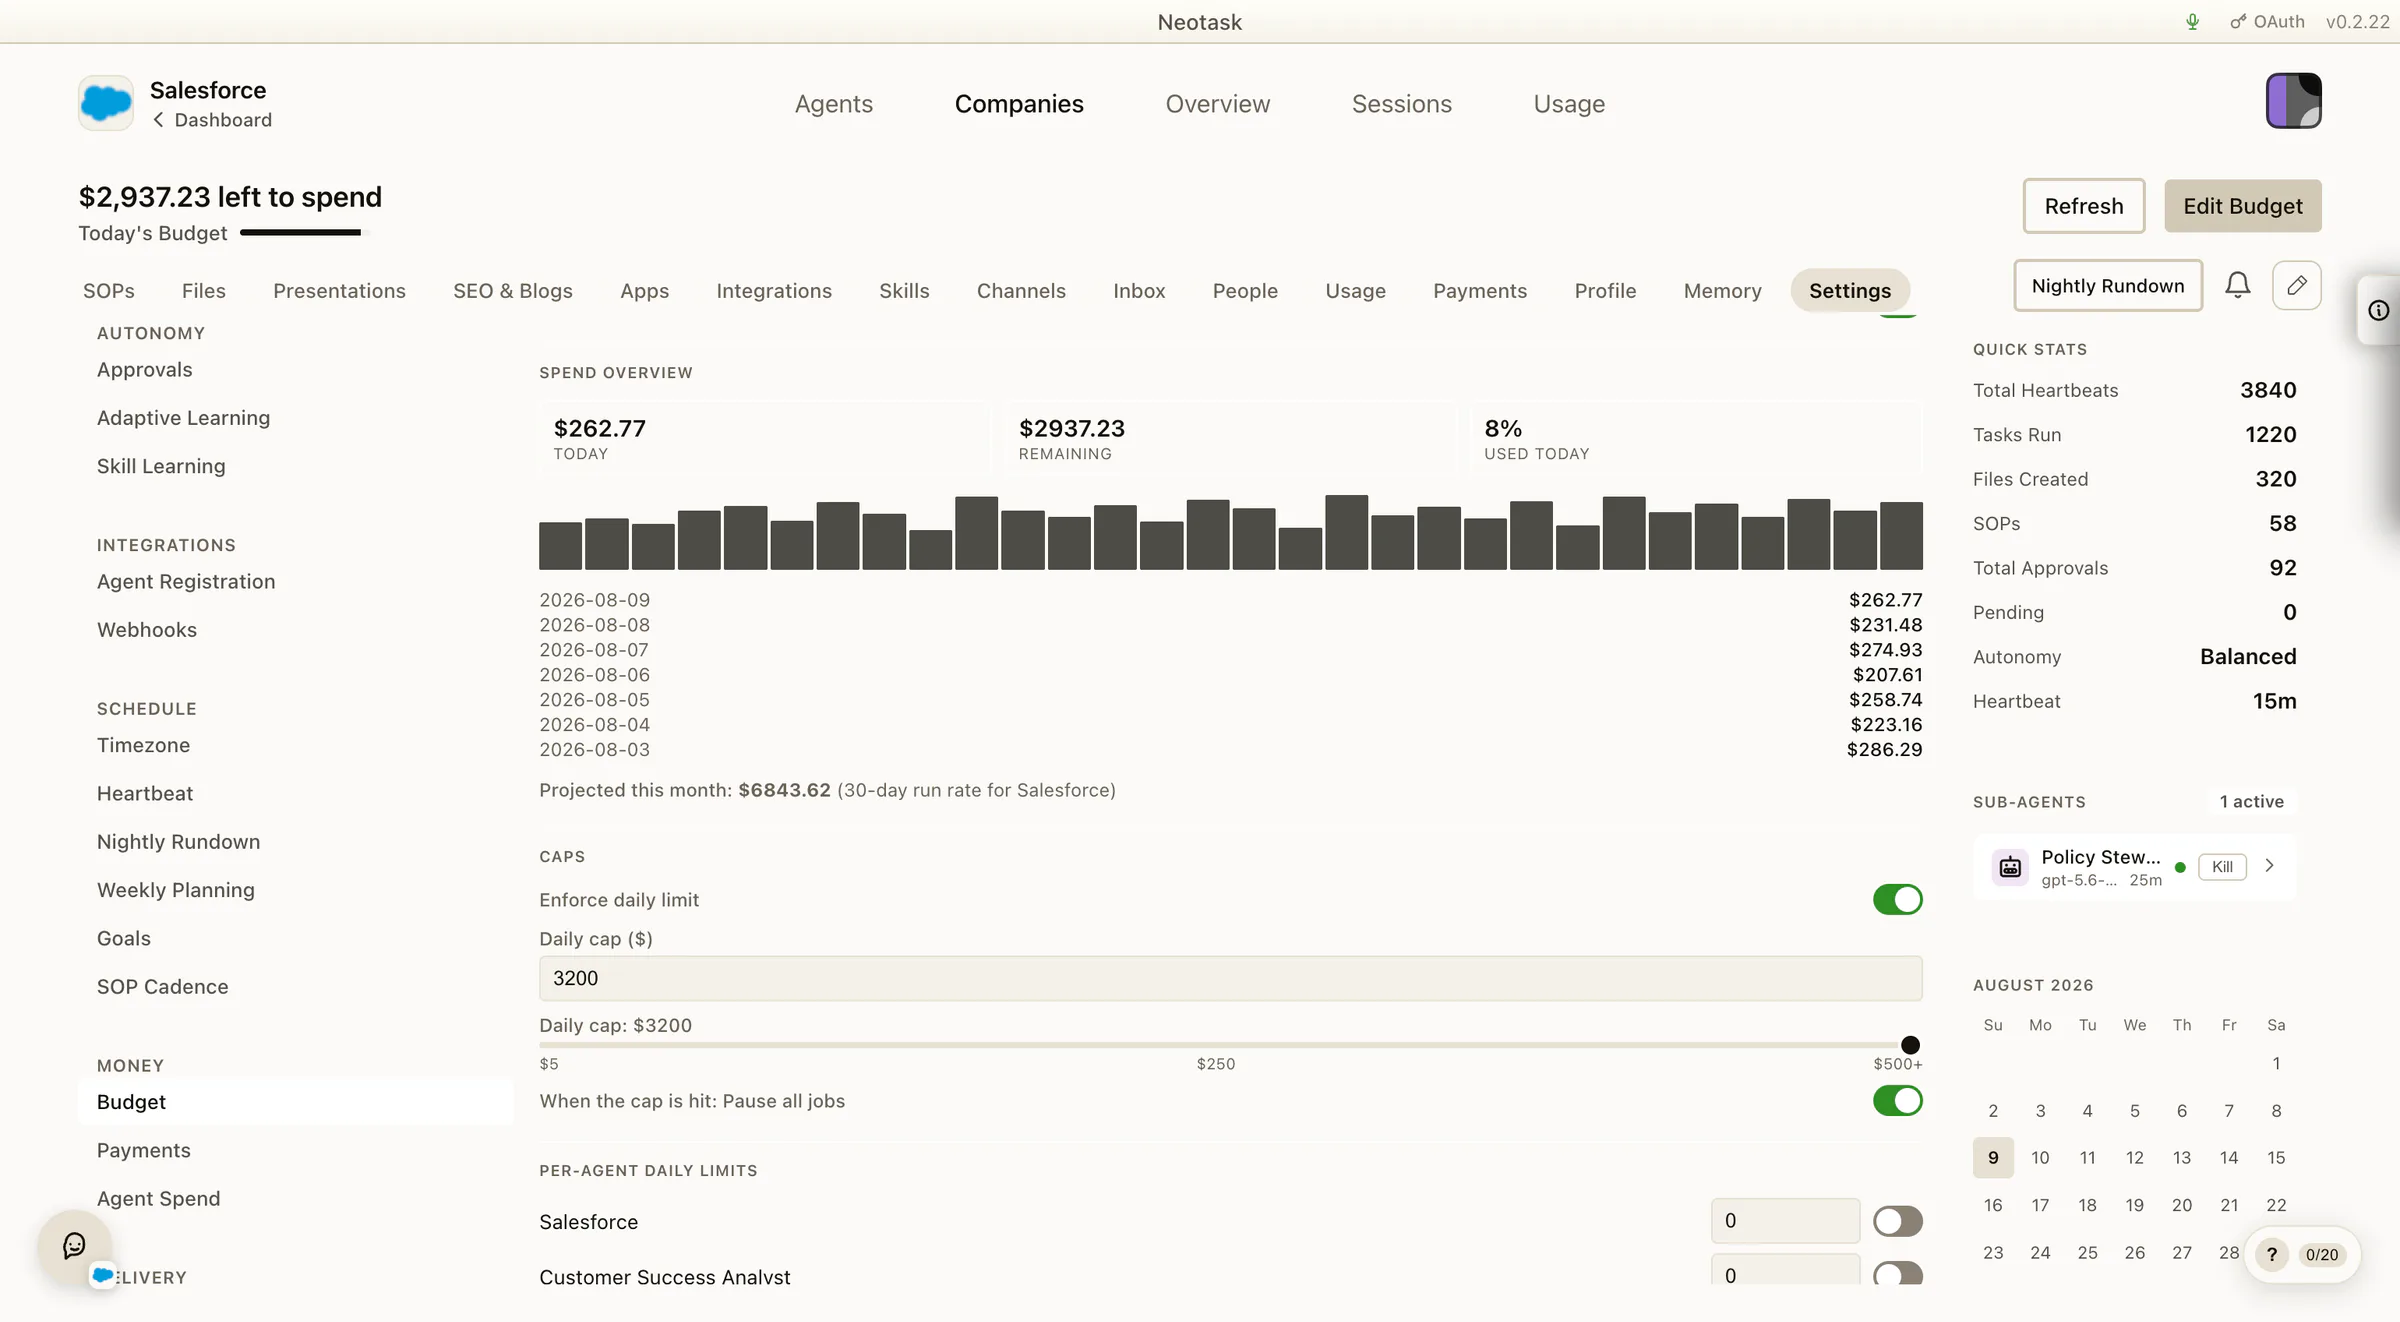Expand the Policy Steward sub-agent chevron
2400x1322 pixels.
pyautogui.click(x=2269, y=866)
